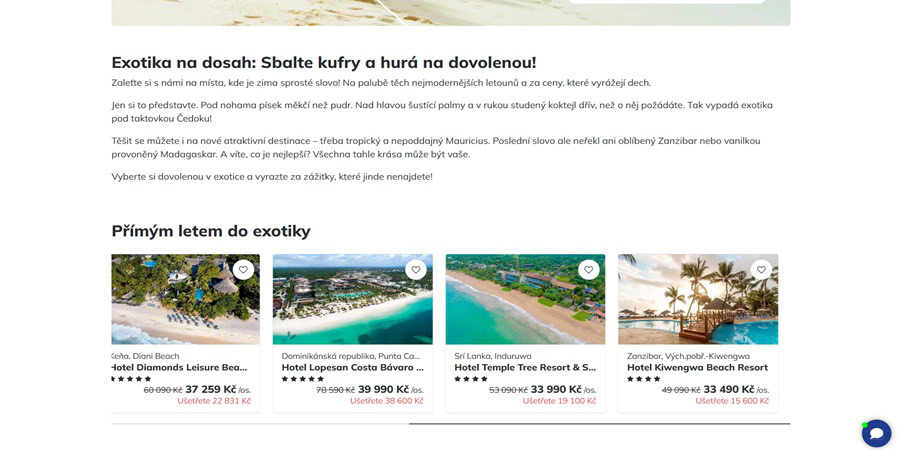View Hotel Temple Tree Resort beach image
Viewport: 900px width, 450px height.
[525, 299]
